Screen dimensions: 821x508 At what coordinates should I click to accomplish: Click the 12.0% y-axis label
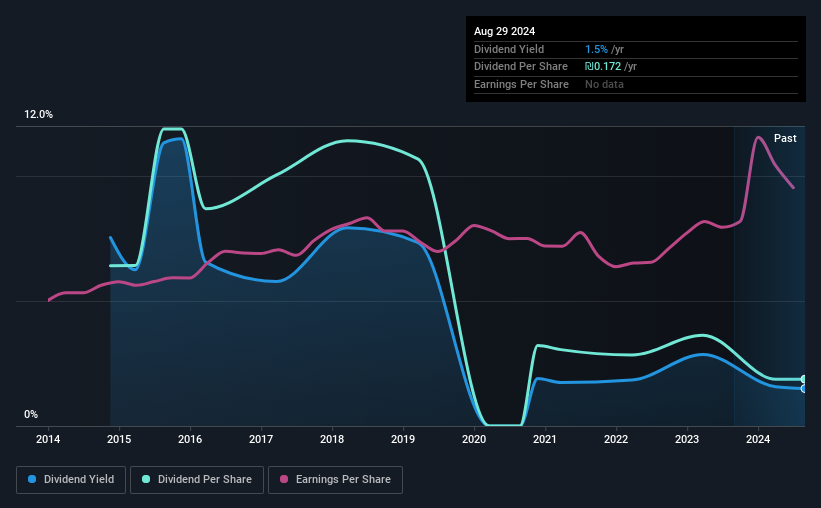pos(38,115)
